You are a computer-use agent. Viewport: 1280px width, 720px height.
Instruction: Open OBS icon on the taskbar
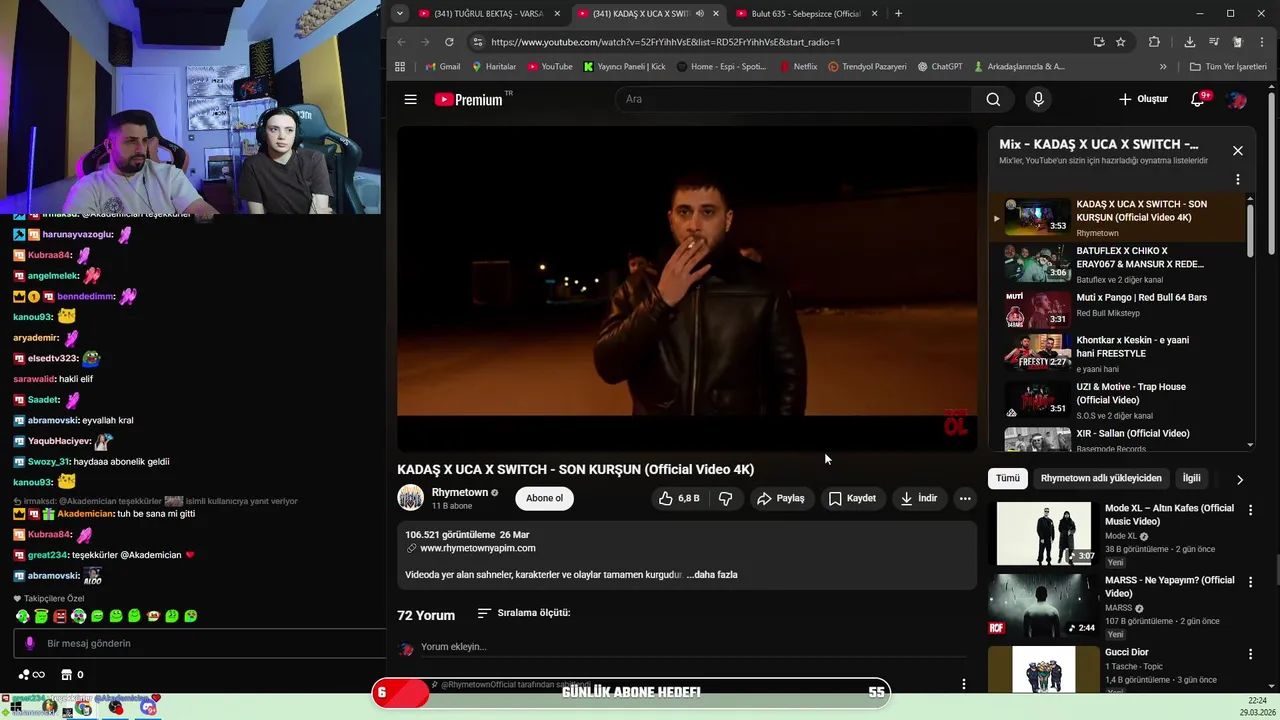pos(116,708)
